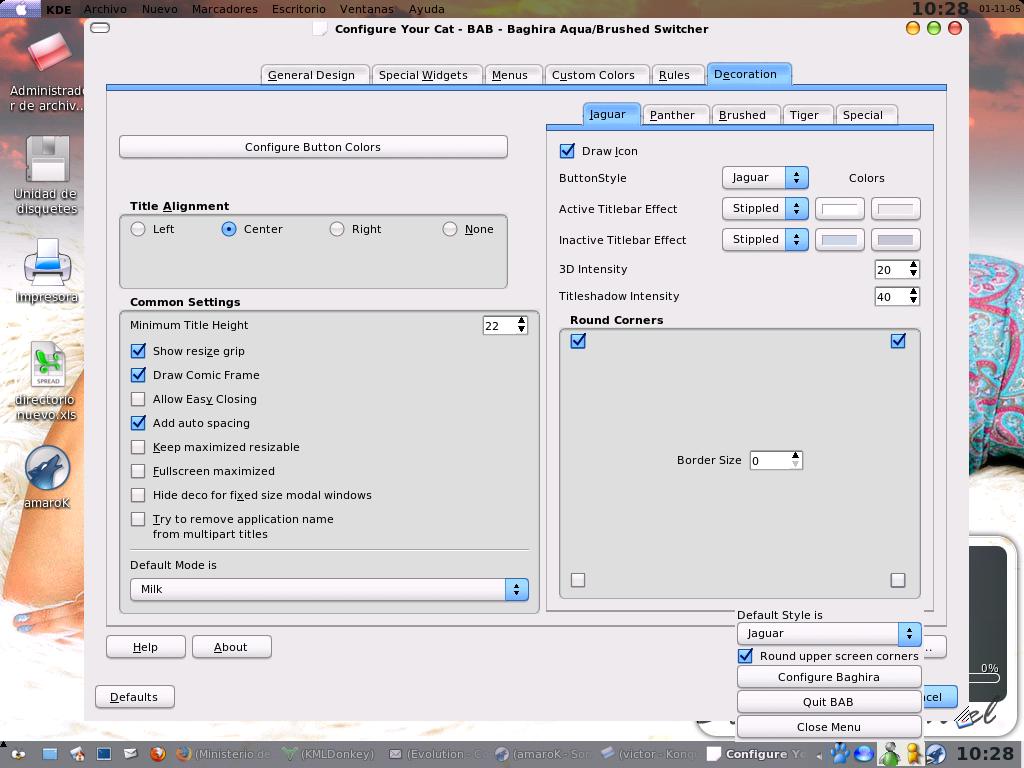The height and width of the screenshot is (768, 1024).
Task: Select Right title alignment
Action: [x=337, y=229]
